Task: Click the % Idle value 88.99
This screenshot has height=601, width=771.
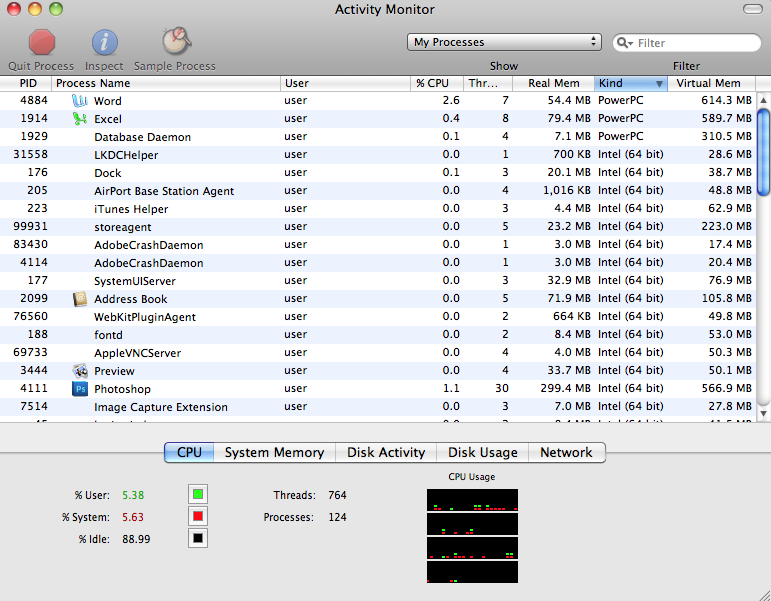Action: [x=136, y=540]
